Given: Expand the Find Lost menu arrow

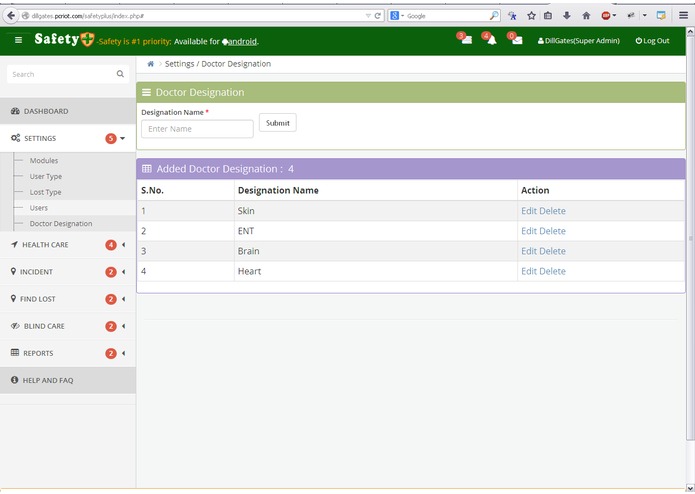Looking at the screenshot, I should [124, 299].
